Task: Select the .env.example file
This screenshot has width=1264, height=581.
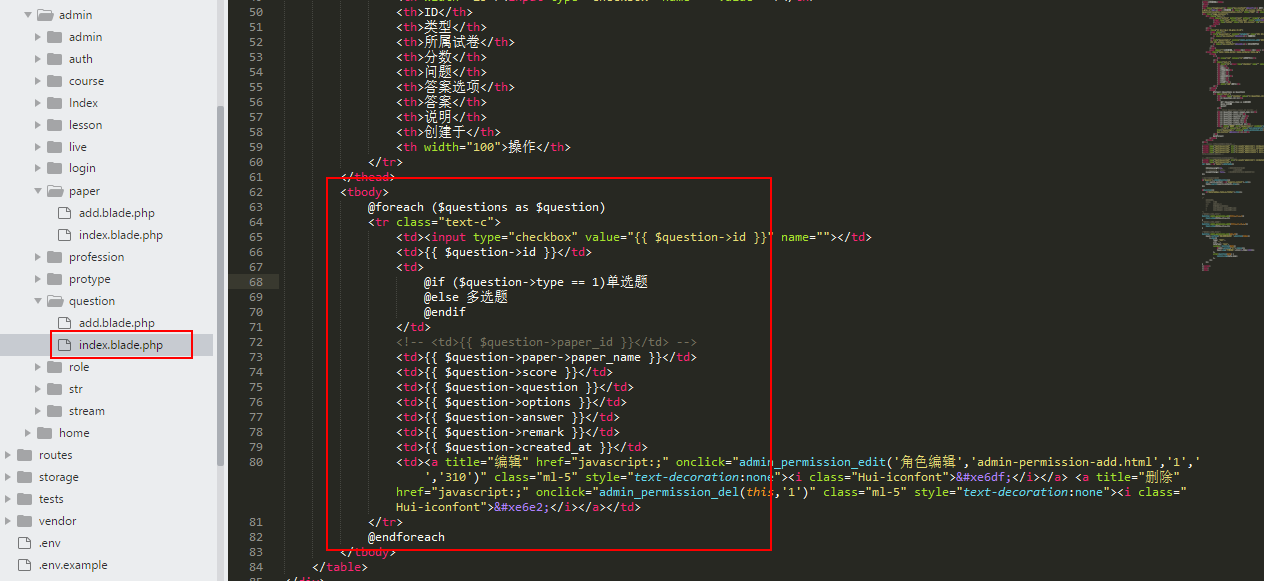Action: click(73, 565)
